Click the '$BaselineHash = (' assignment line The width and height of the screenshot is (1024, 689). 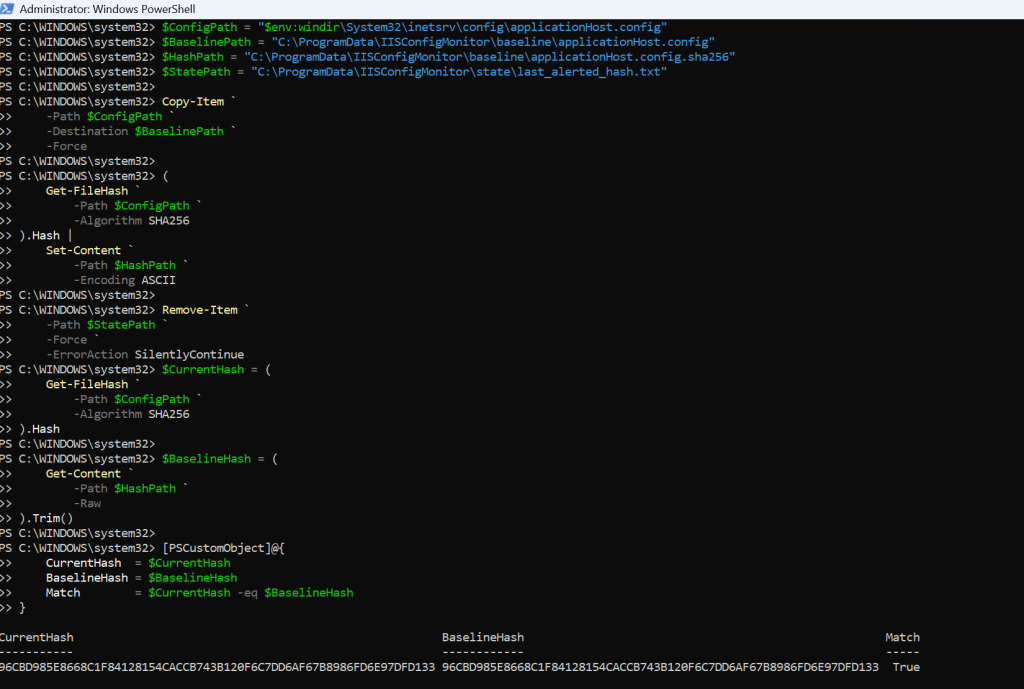point(220,459)
